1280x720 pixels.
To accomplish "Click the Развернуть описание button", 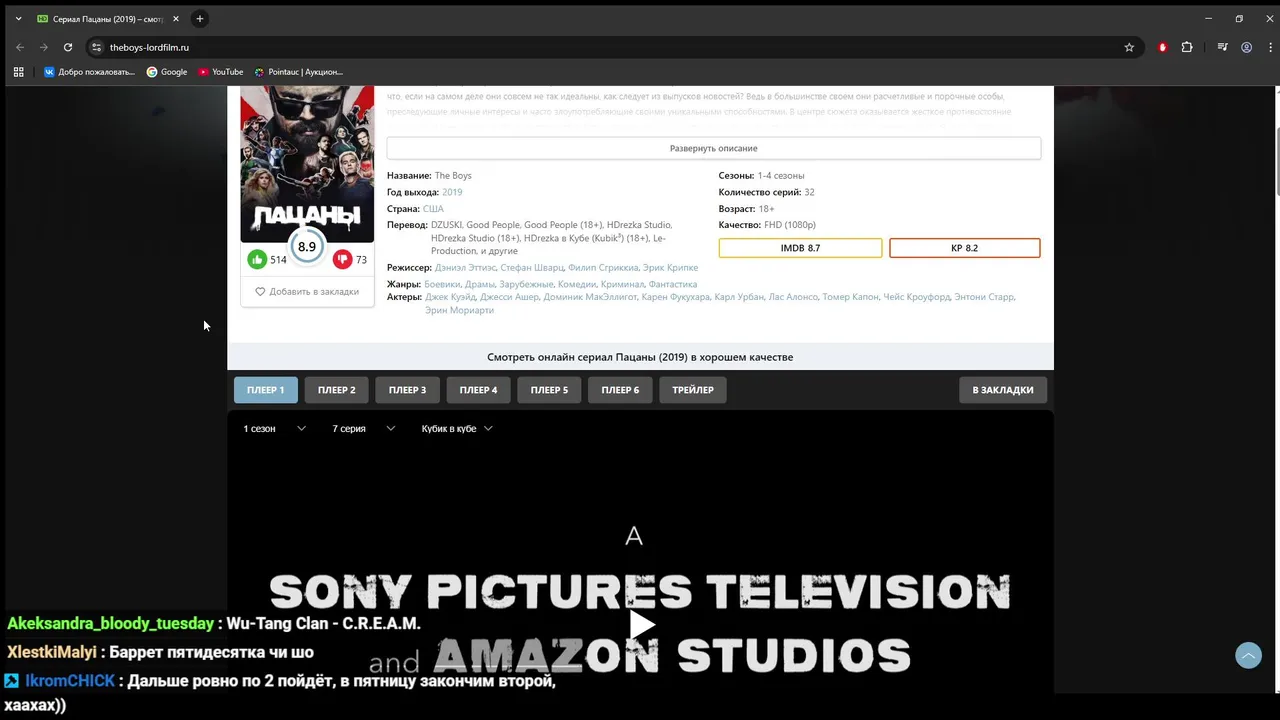I will 714,148.
